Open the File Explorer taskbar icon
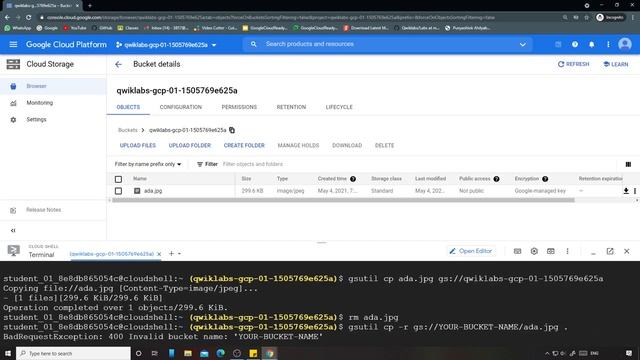640x360 pixels. (x=188, y=353)
